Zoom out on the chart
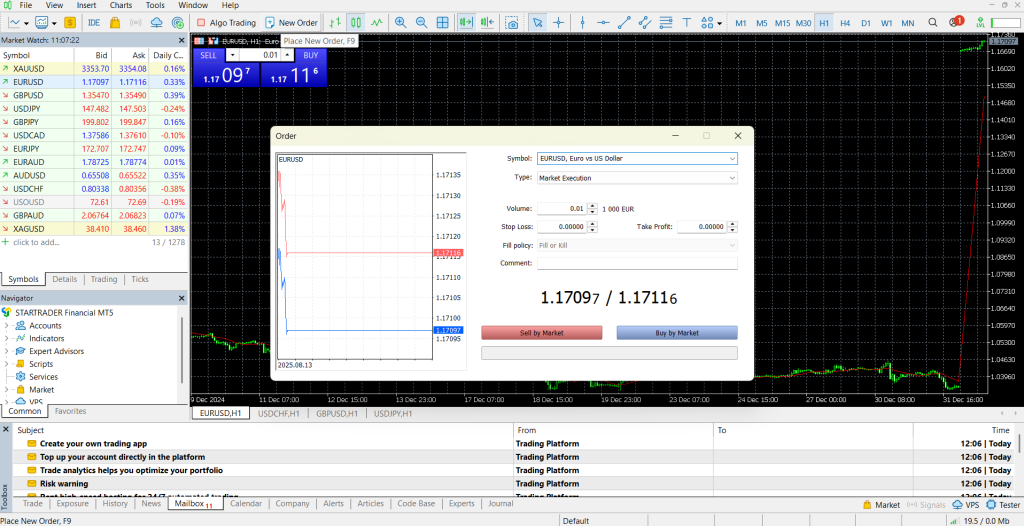1024x526 pixels. [421, 22]
